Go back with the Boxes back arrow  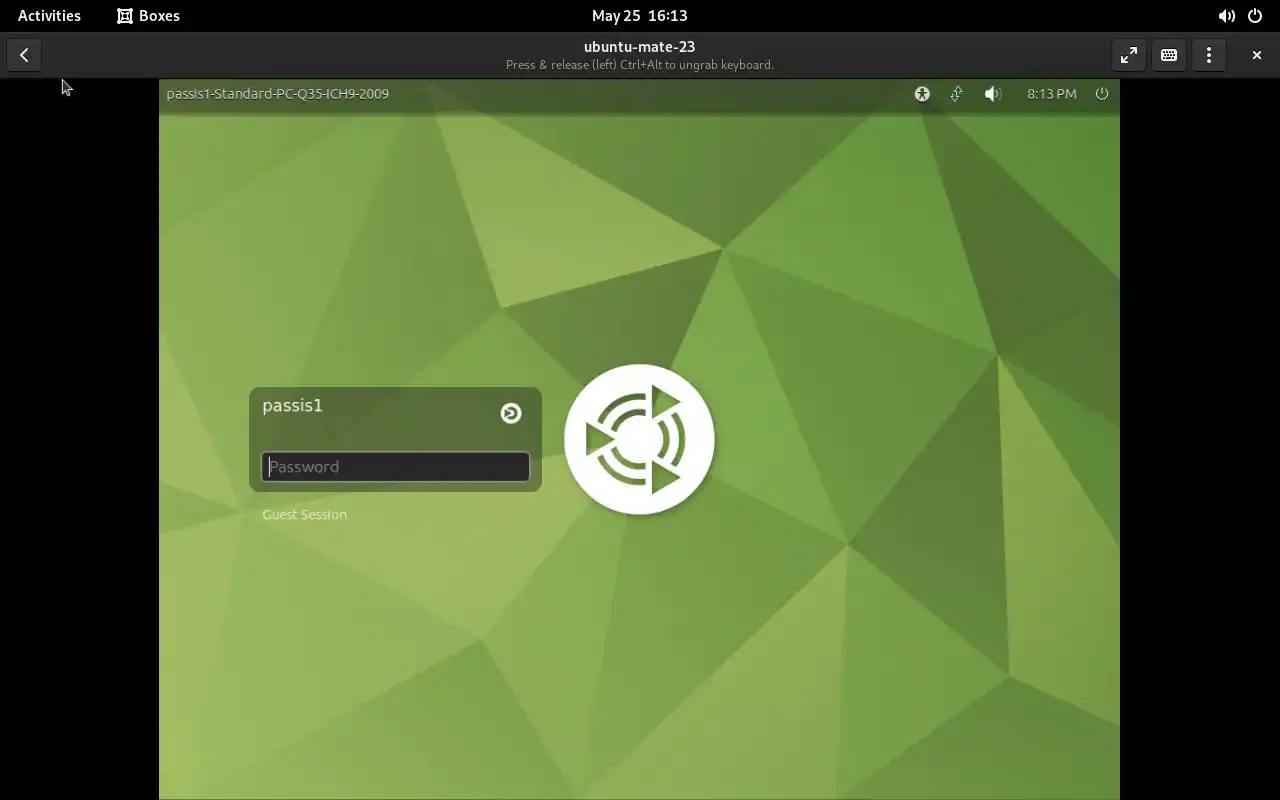(x=24, y=55)
